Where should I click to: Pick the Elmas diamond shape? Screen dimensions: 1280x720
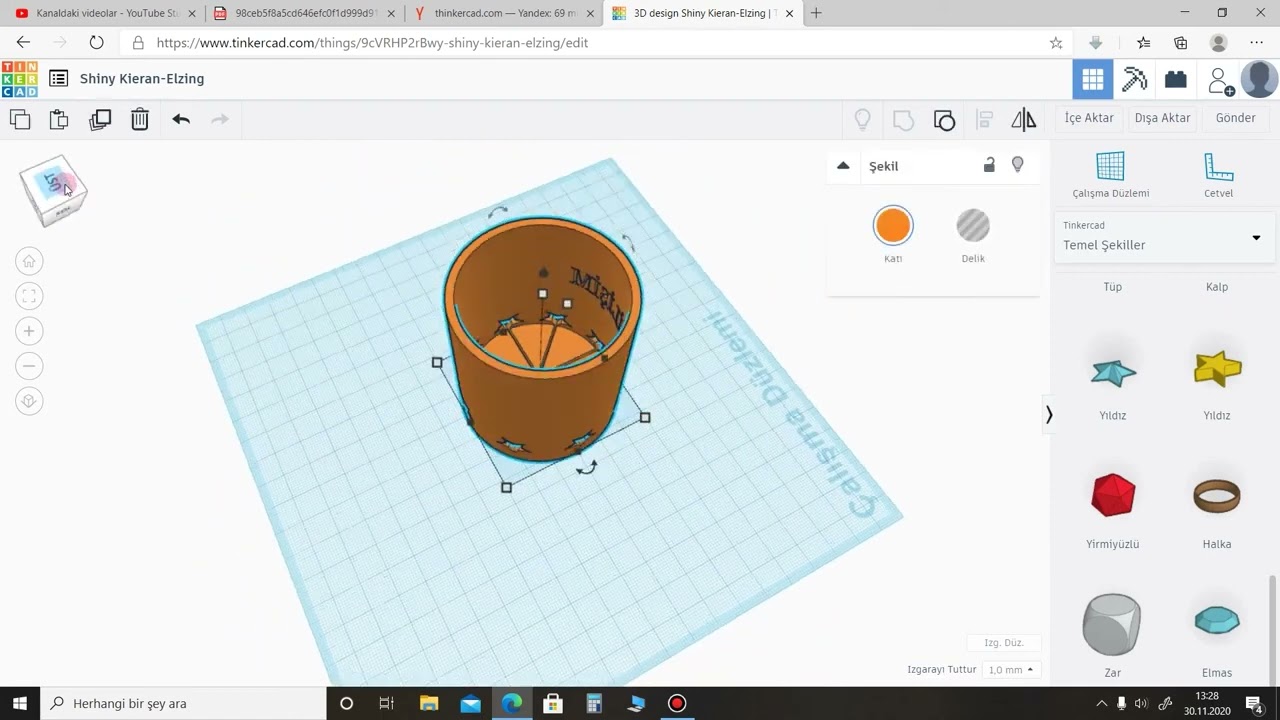coord(1217,621)
